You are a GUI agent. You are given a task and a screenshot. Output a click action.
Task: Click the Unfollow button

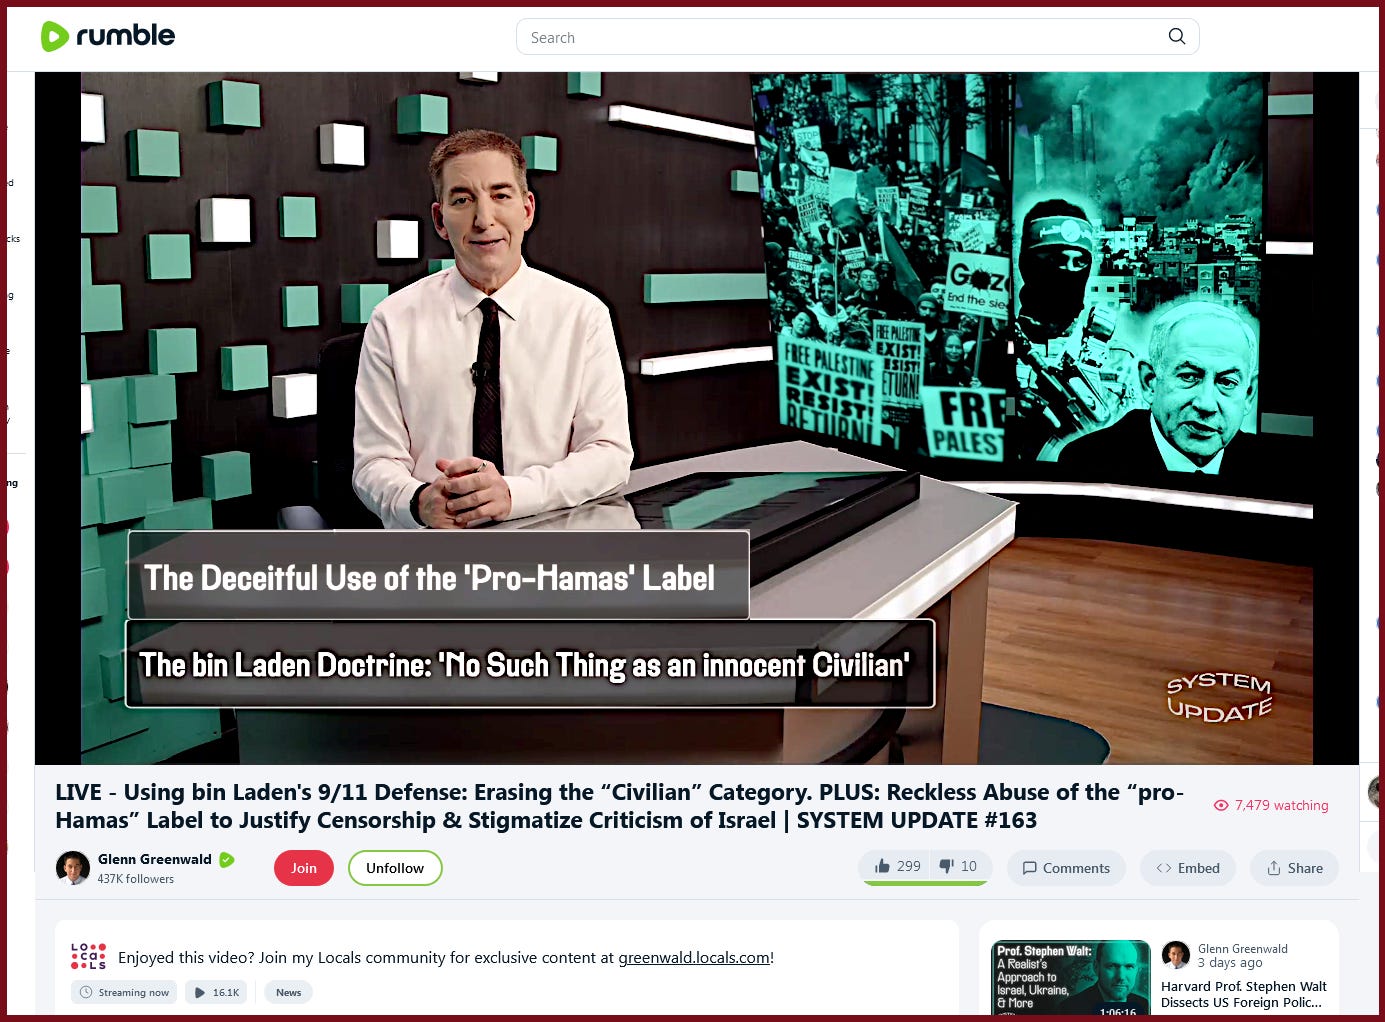(395, 868)
